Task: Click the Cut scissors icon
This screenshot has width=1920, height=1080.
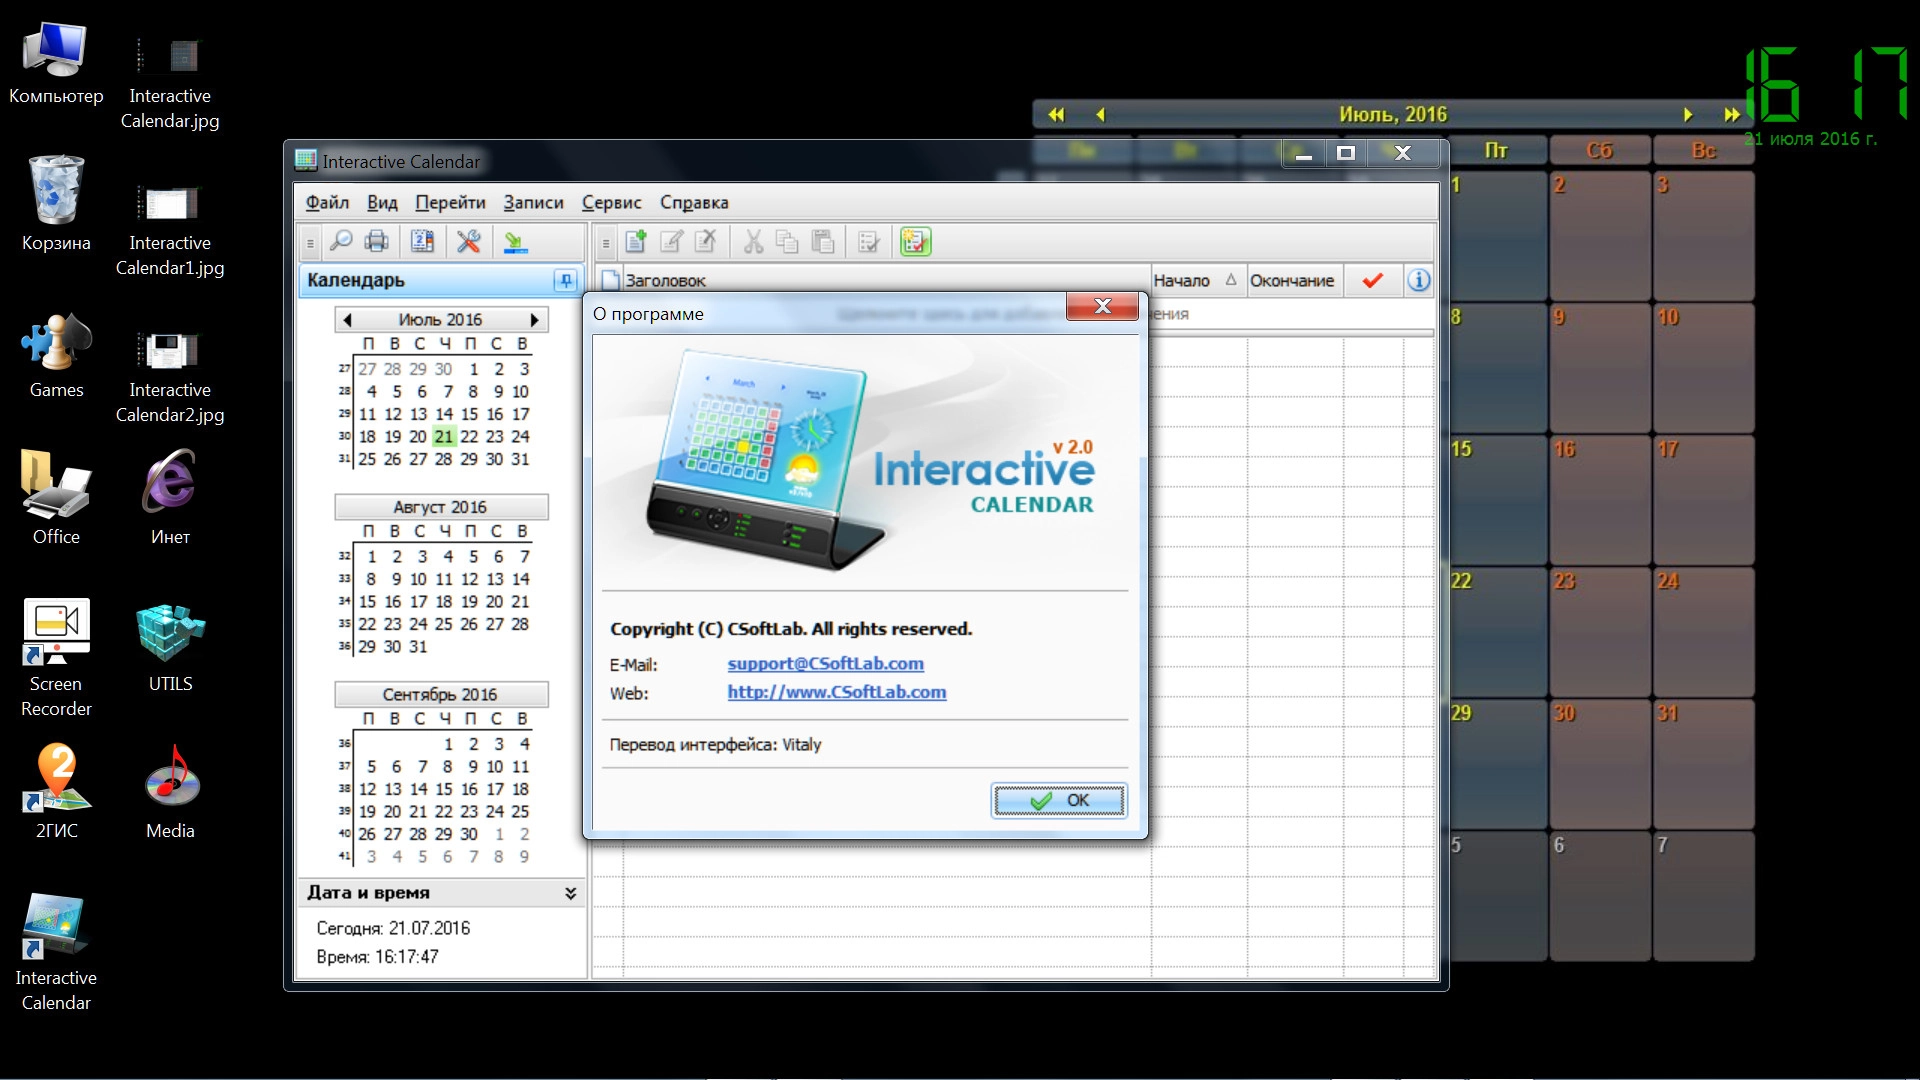Action: point(753,241)
